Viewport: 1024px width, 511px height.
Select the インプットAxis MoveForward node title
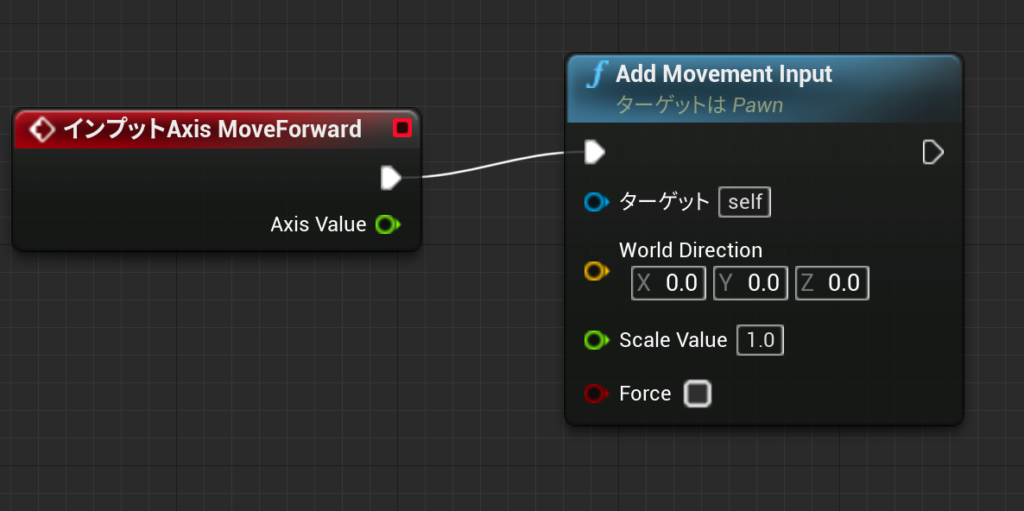click(212, 129)
